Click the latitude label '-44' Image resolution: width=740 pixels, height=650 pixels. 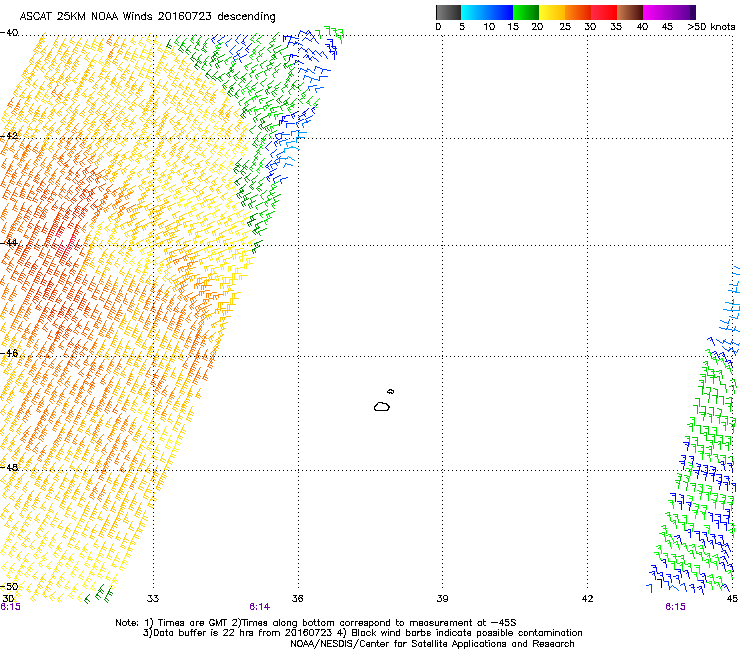9,243
